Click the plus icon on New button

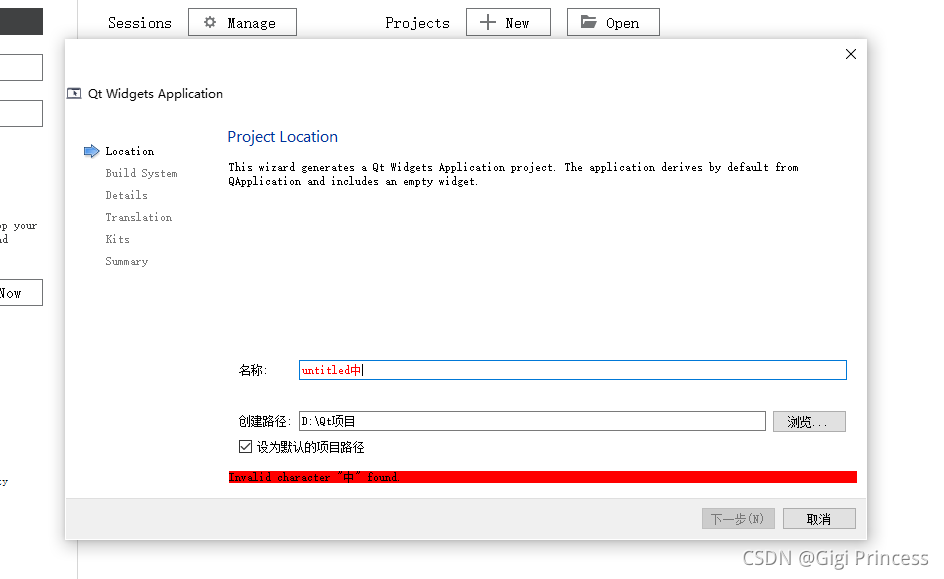click(x=488, y=22)
